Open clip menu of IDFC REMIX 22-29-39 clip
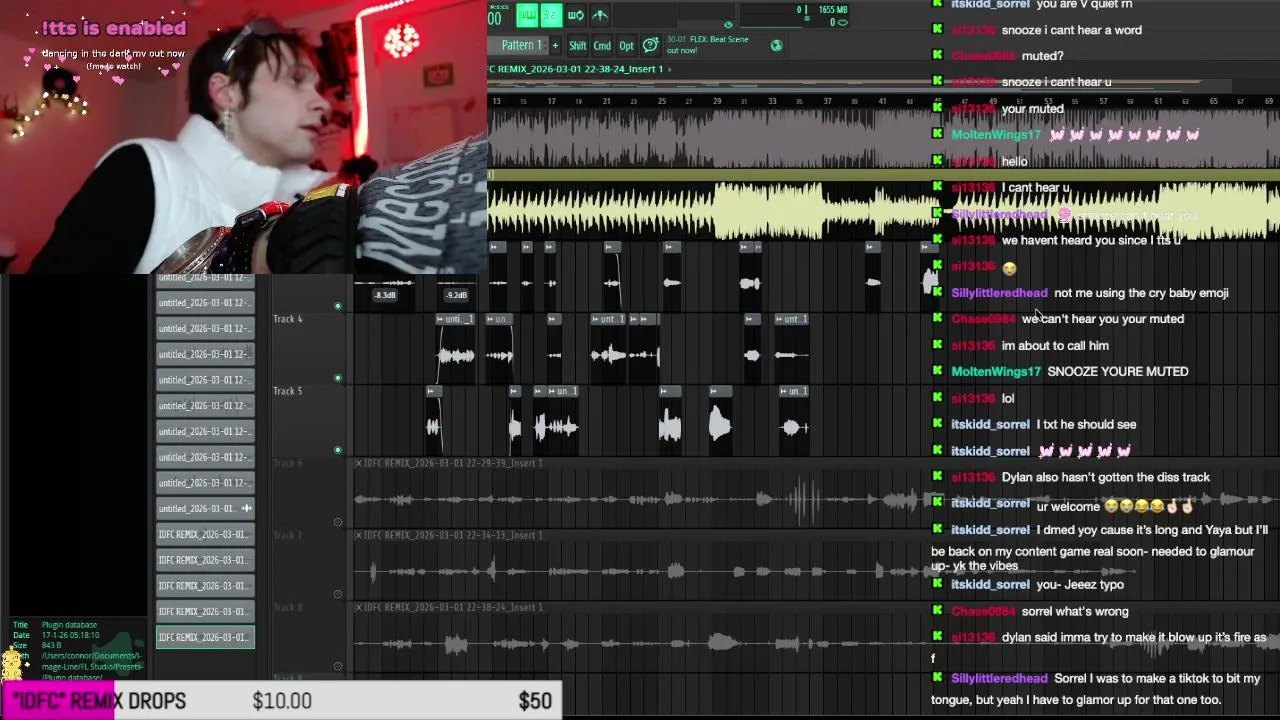 [x=359, y=463]
